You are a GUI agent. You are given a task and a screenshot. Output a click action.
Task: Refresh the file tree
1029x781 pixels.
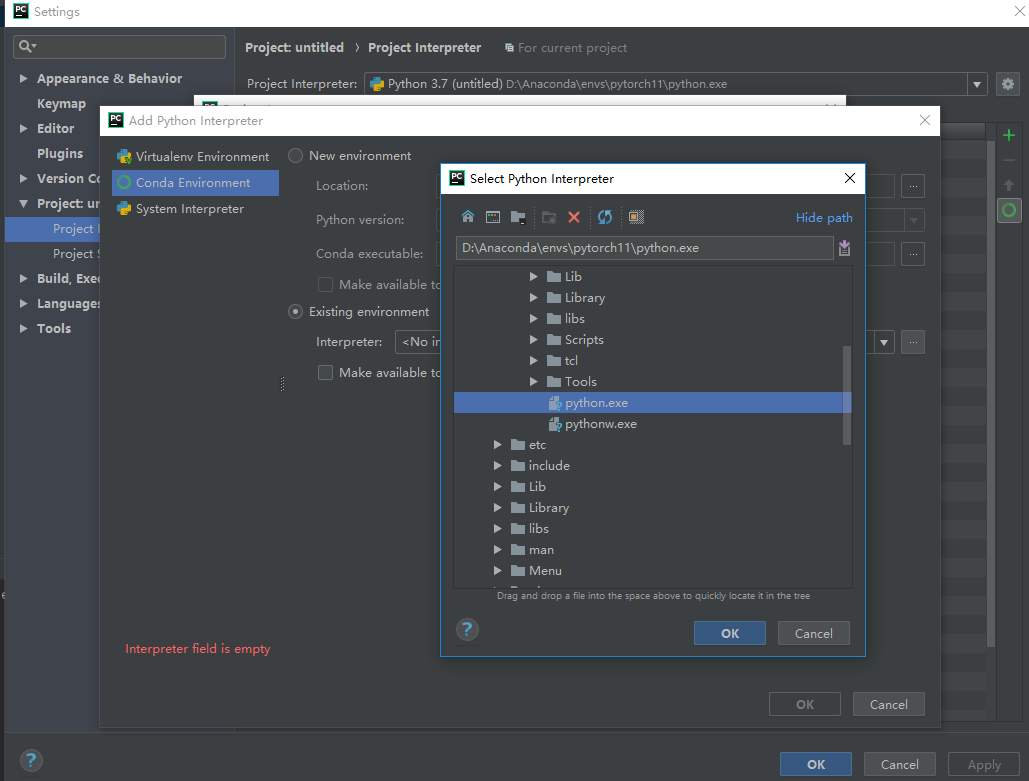click(605, 217)
